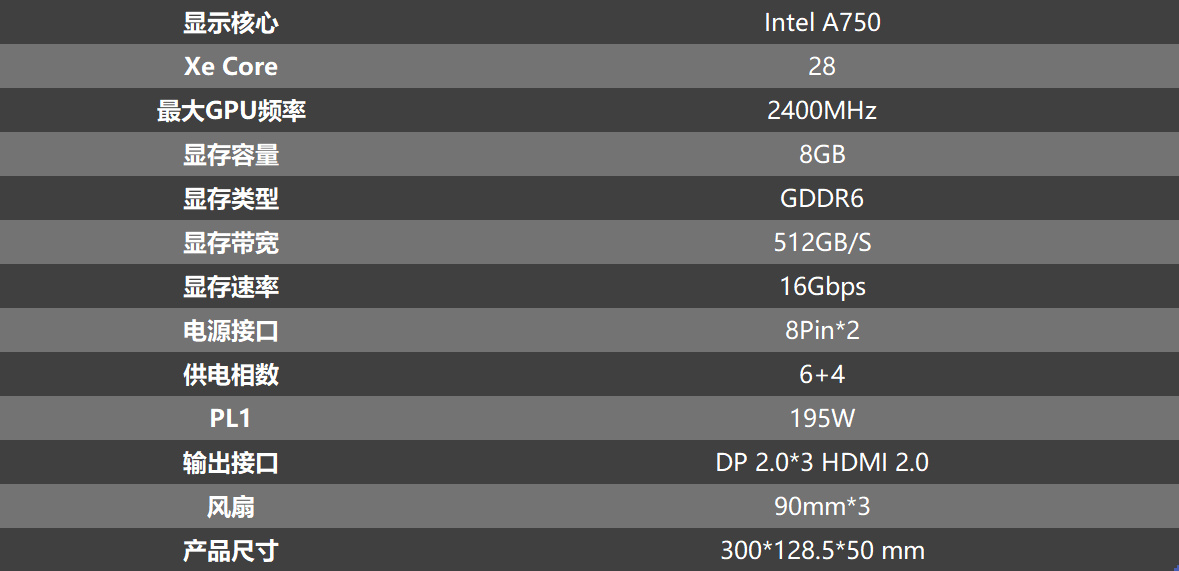Viewport: 1179px width, 571px height.
Task: Click the 风扇 row label
Action: [x=231, y=506]
